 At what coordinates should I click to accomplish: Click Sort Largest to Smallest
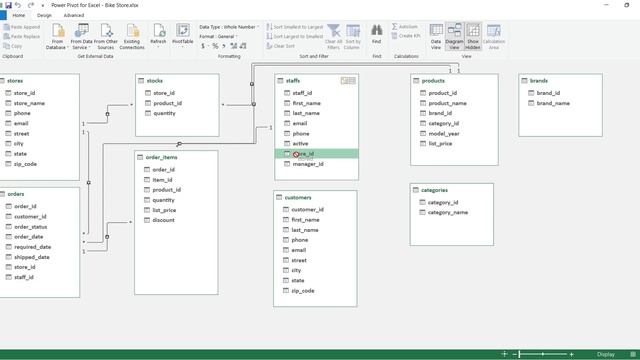pos(295,37)
